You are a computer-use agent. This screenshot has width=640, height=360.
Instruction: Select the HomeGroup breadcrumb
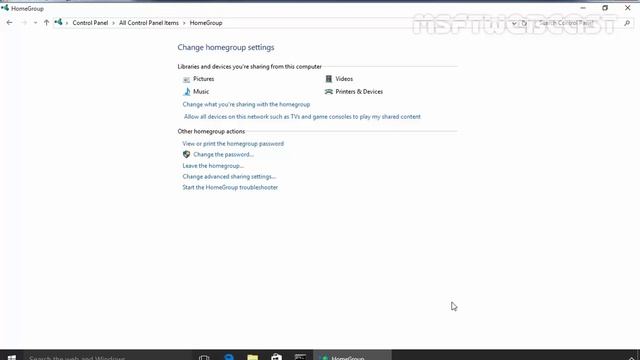click(206, 23)
